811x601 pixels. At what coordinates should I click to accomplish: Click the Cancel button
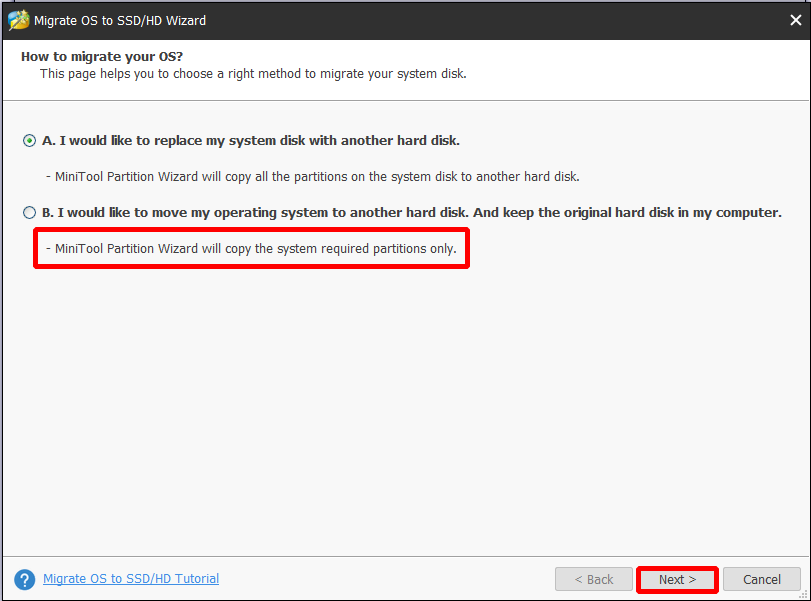(x=762, y=579)
